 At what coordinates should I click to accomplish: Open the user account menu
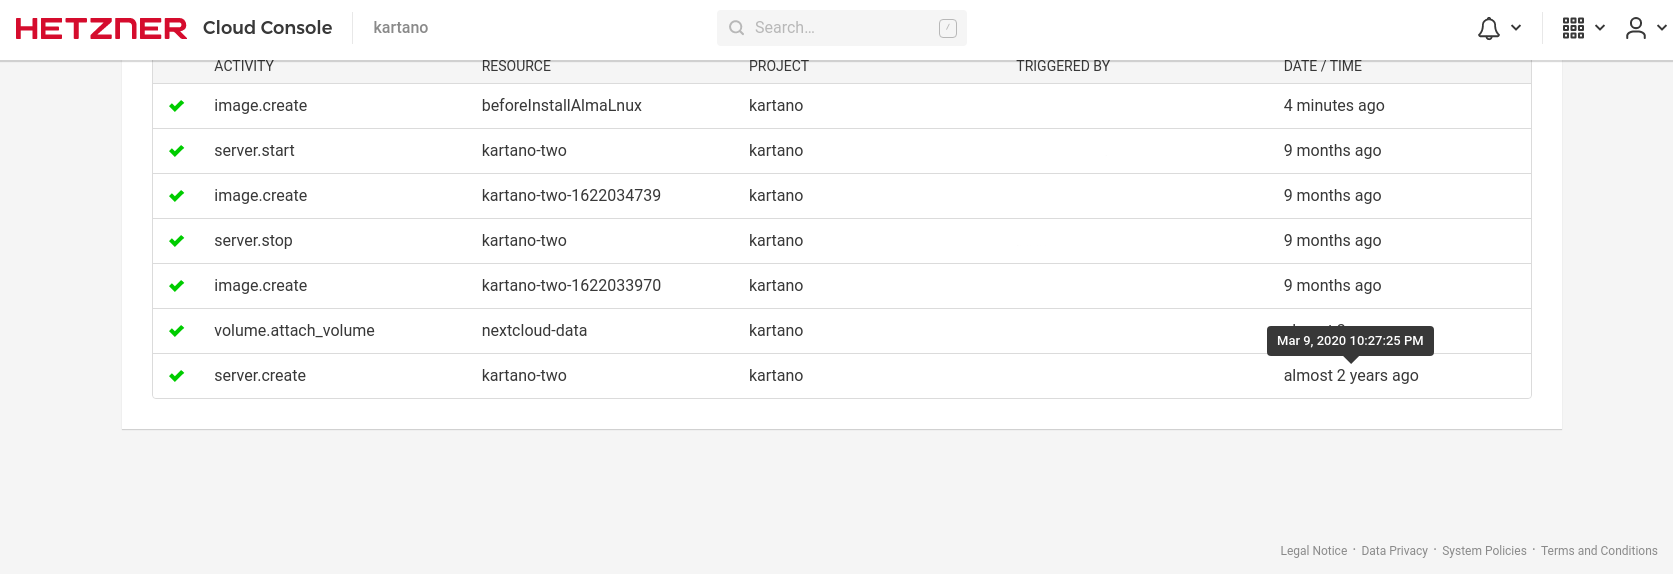(x=1635, y=28)
